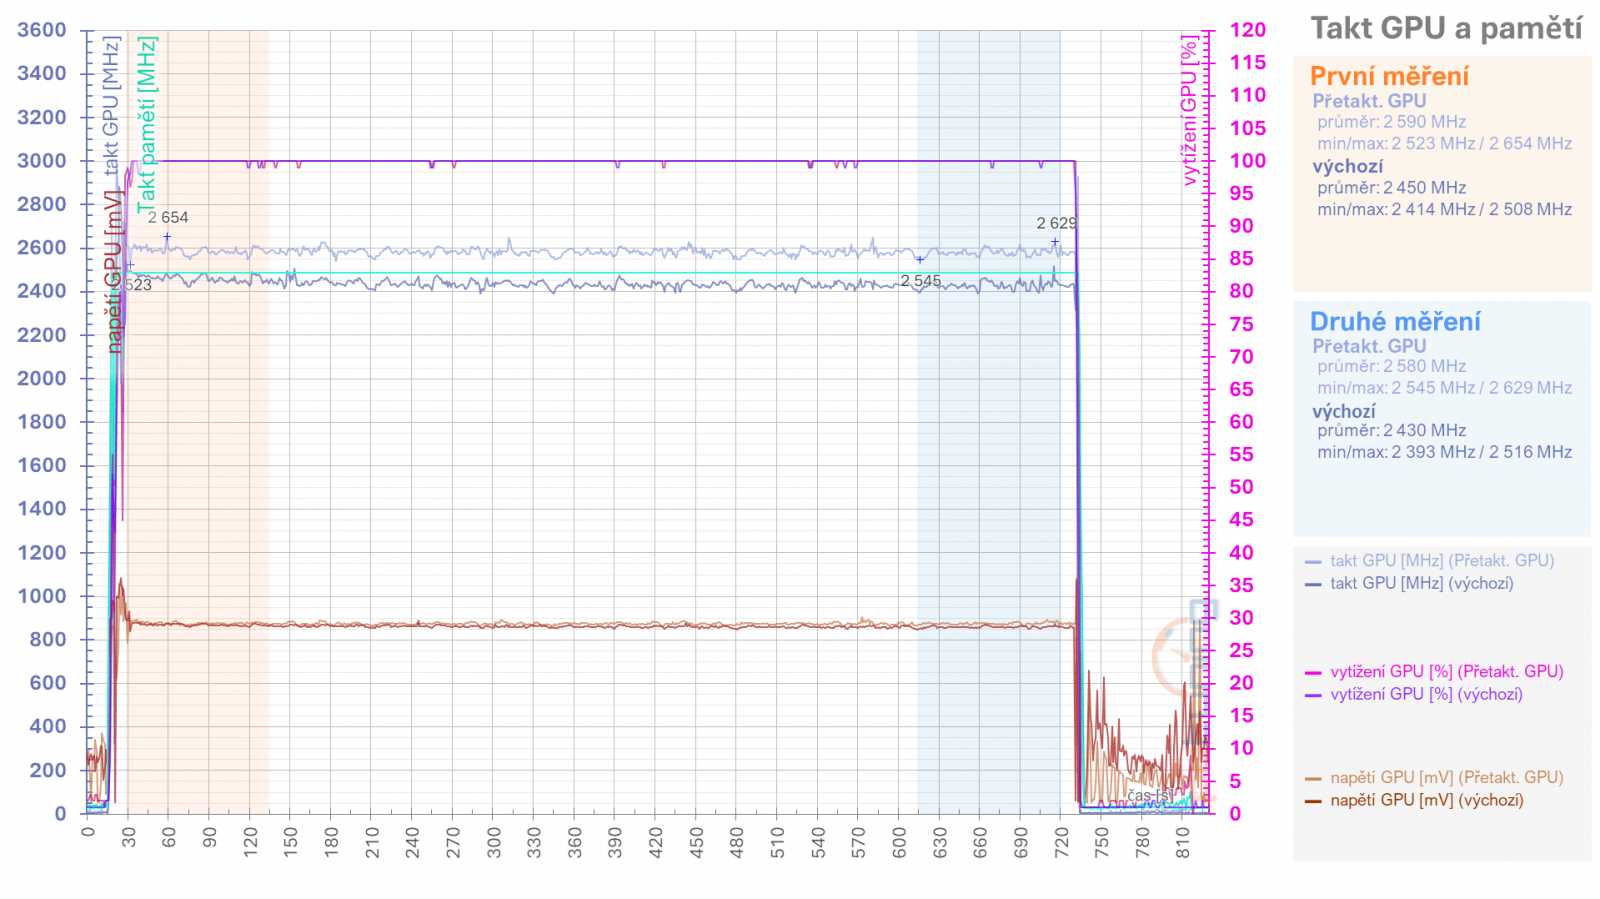Click "min/max: 2 414 MHz / 2 508 MHz"
This screenshot has width=1600, height=899.
coord(1444,209)
